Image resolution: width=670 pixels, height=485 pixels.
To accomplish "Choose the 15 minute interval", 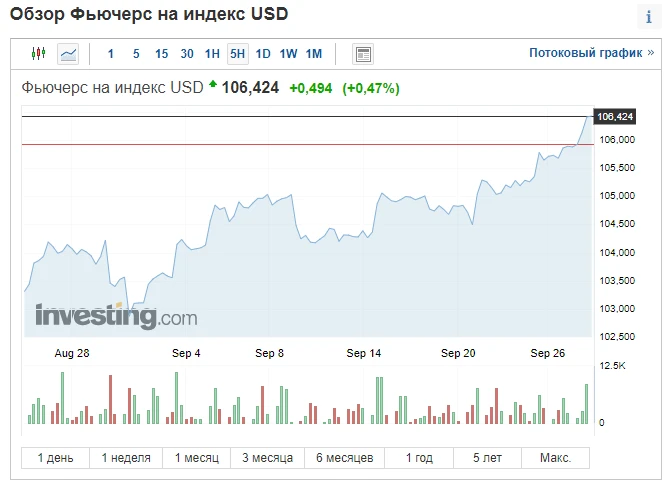I will 162,54.
